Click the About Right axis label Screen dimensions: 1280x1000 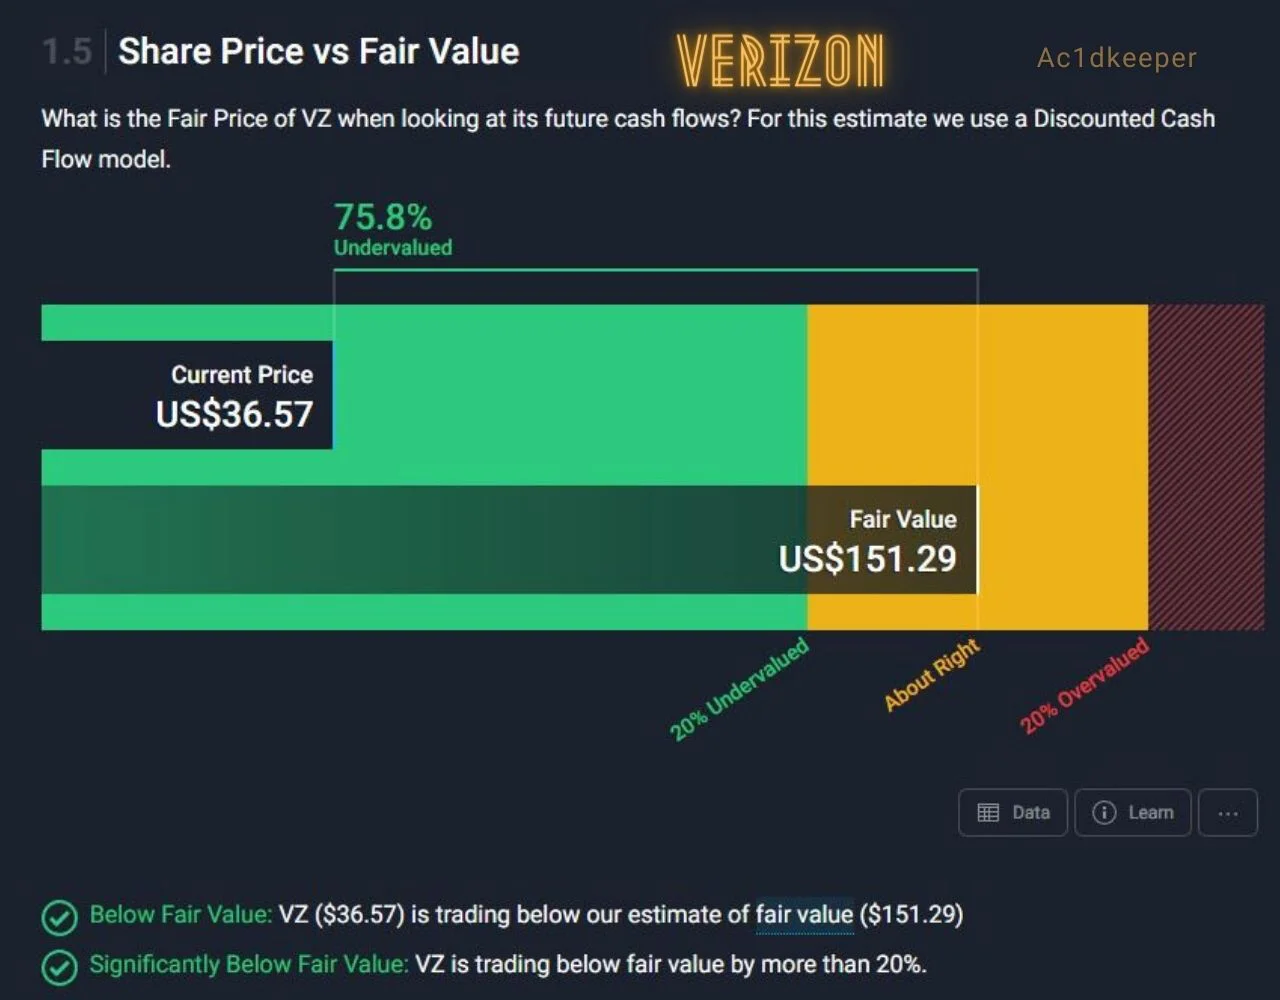click(x=932, y=675)
